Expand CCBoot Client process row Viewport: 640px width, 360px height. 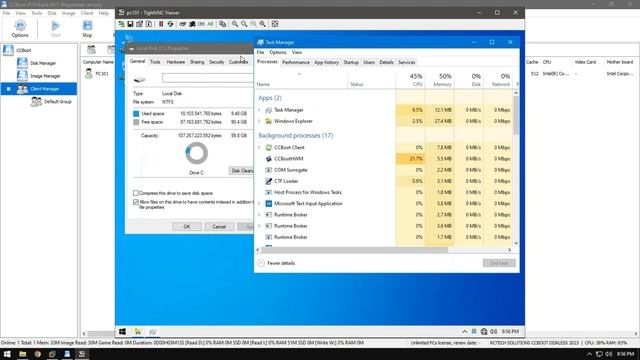pos(259,147)
